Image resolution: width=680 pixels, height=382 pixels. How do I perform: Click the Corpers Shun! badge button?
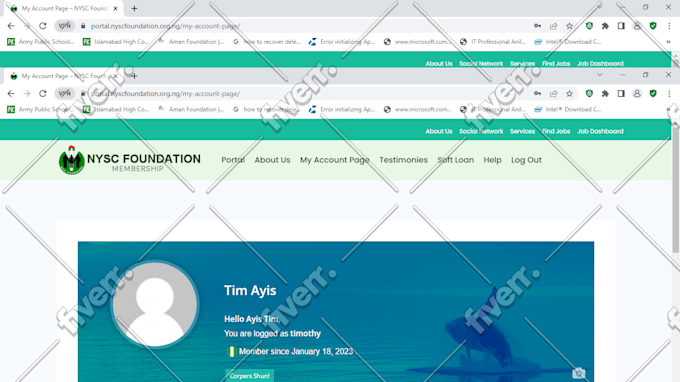coord(249,376)
